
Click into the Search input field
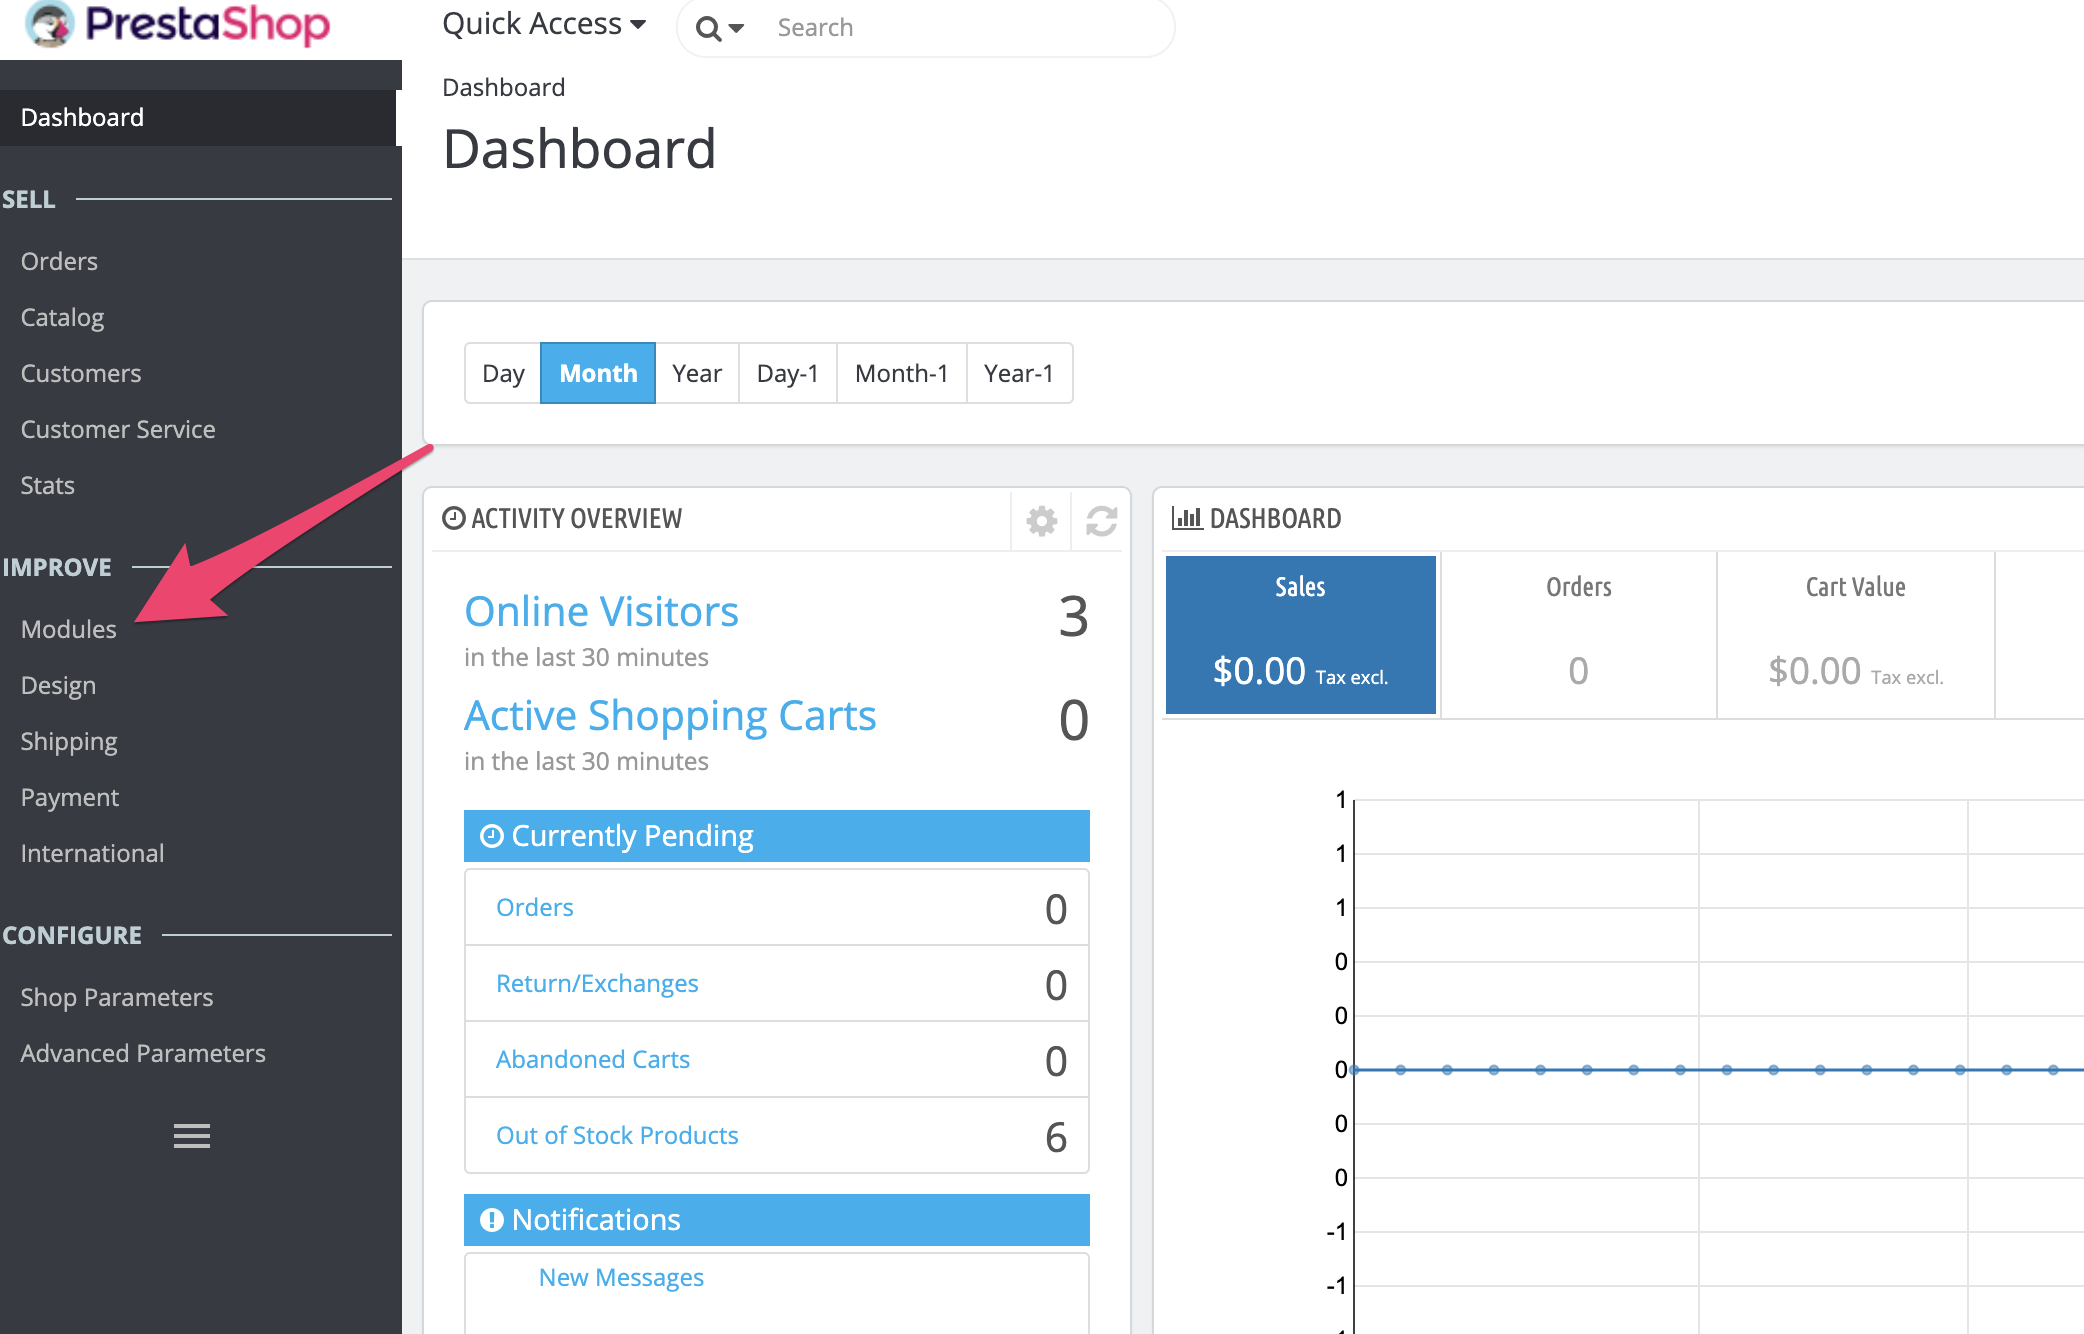click(x=960, y=28)
